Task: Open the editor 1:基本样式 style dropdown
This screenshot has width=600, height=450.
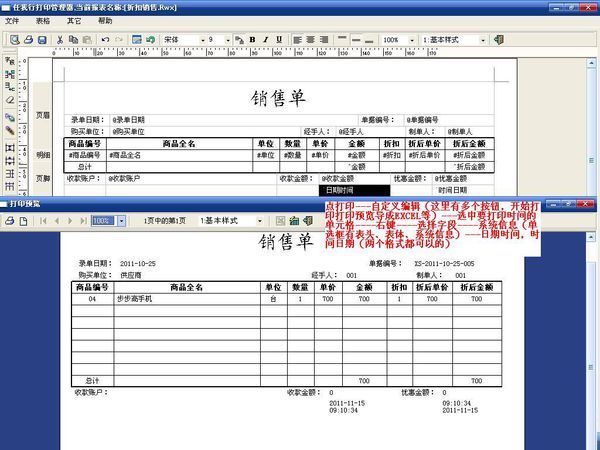Action: [483, 40]
